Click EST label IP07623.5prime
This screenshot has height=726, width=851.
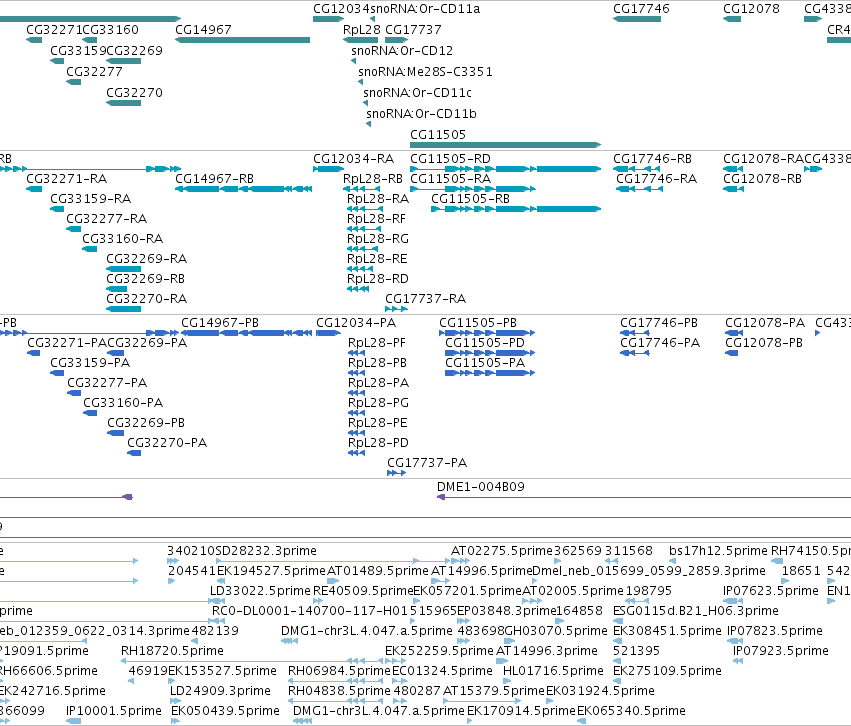(x=771, y=590)
